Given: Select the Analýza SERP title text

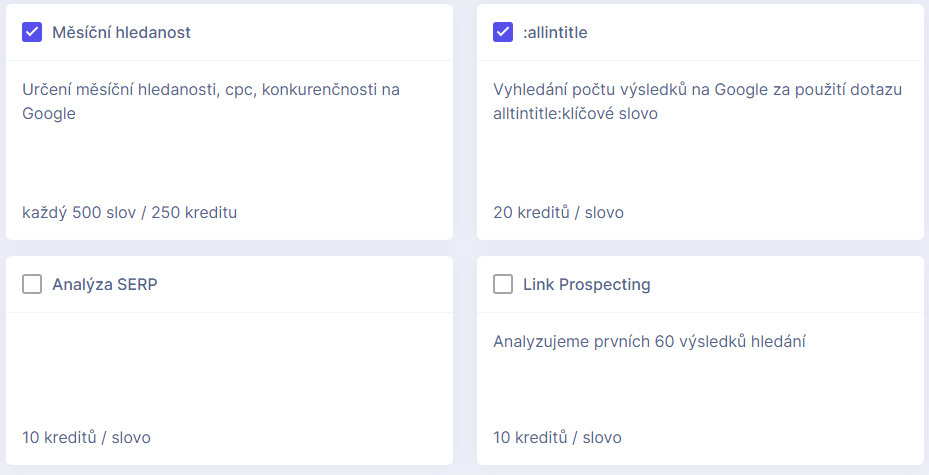Looking at the screenshot, I should (x=105, y=285).
